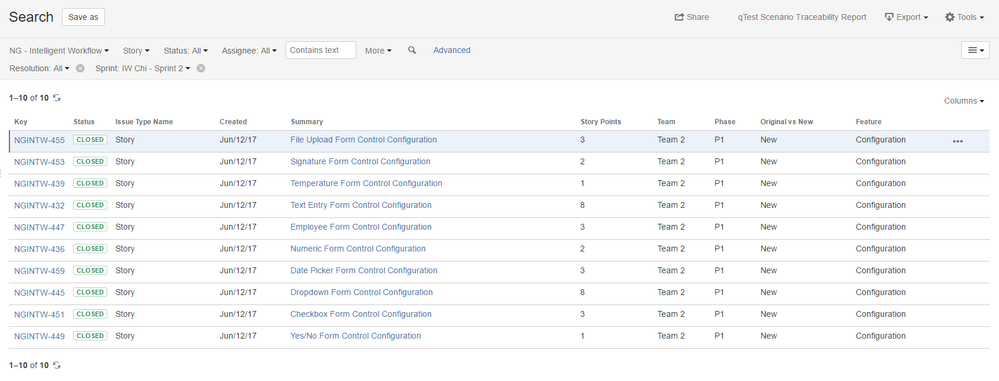The image size is (999, 381).
Task: Sort by the Status column header
Action: [x=83, y=122]
